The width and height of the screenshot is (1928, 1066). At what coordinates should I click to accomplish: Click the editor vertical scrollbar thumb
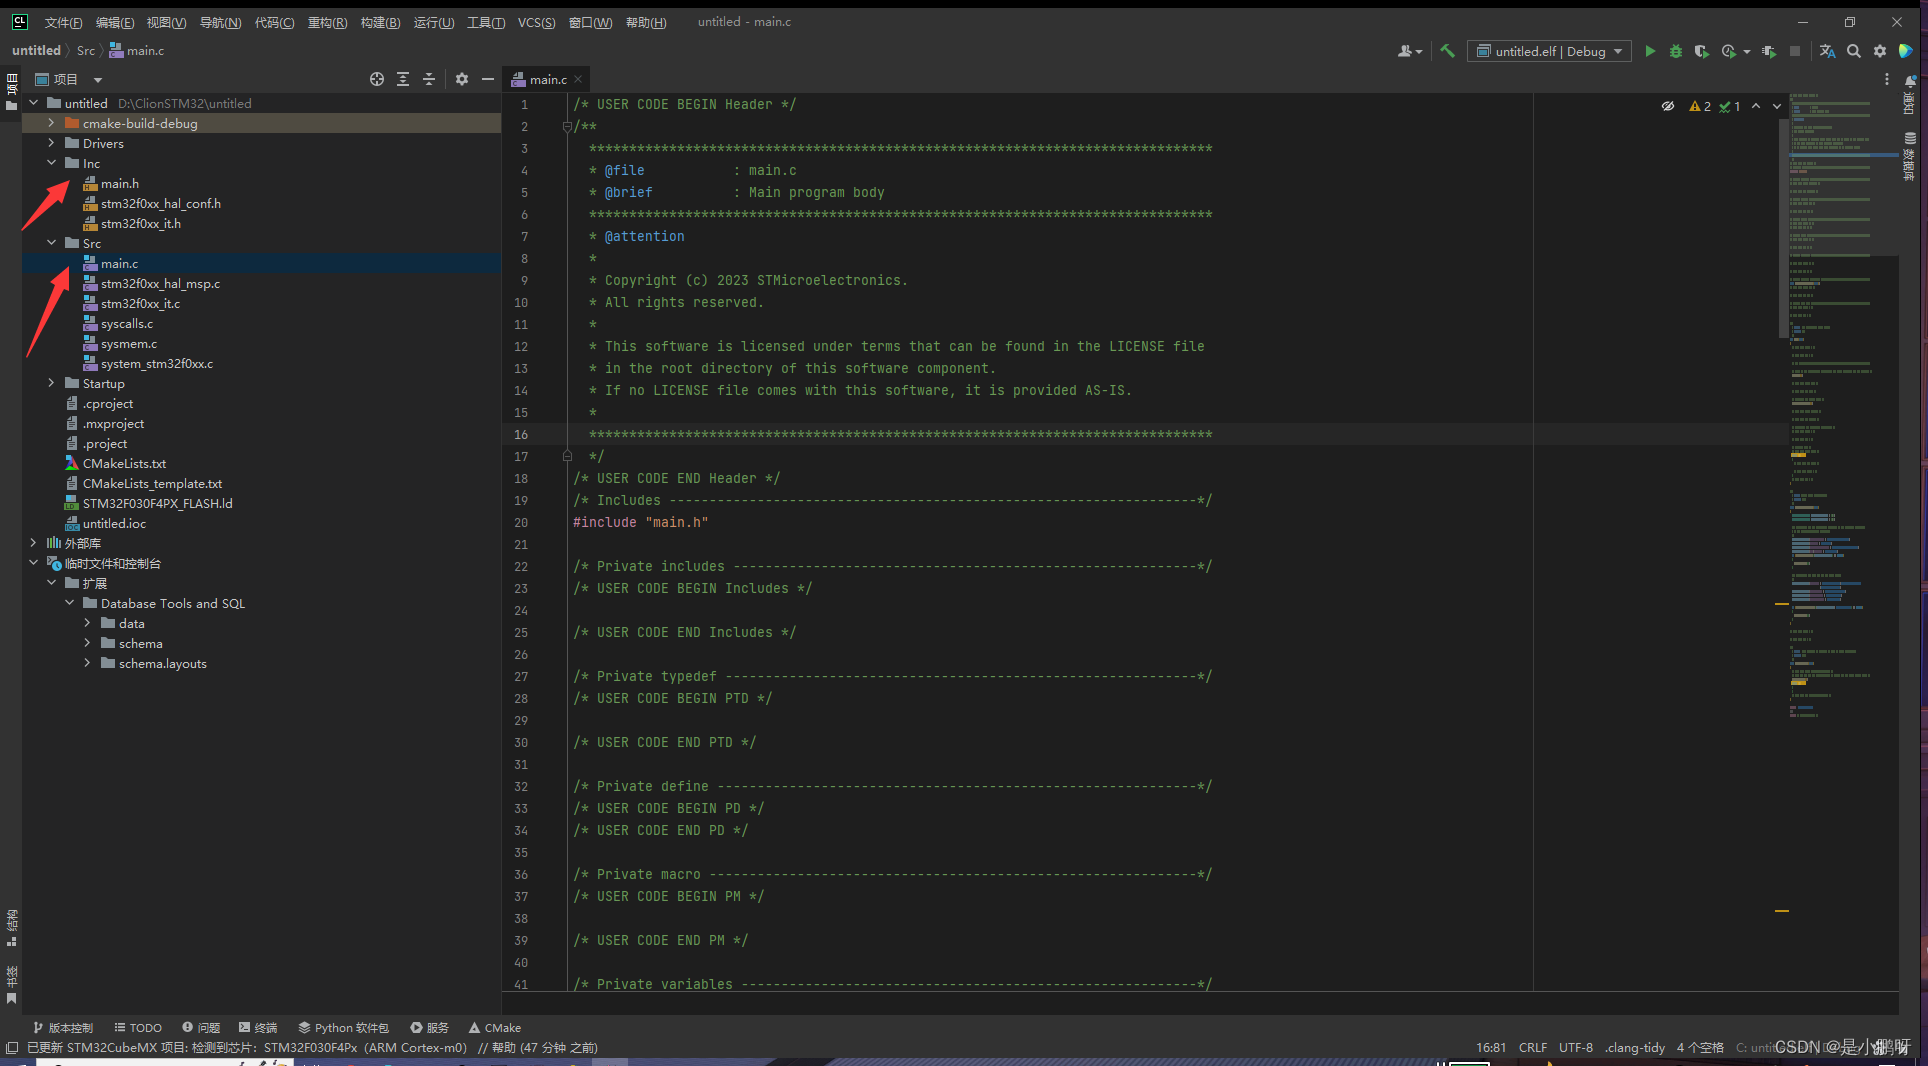(1786, 228)
